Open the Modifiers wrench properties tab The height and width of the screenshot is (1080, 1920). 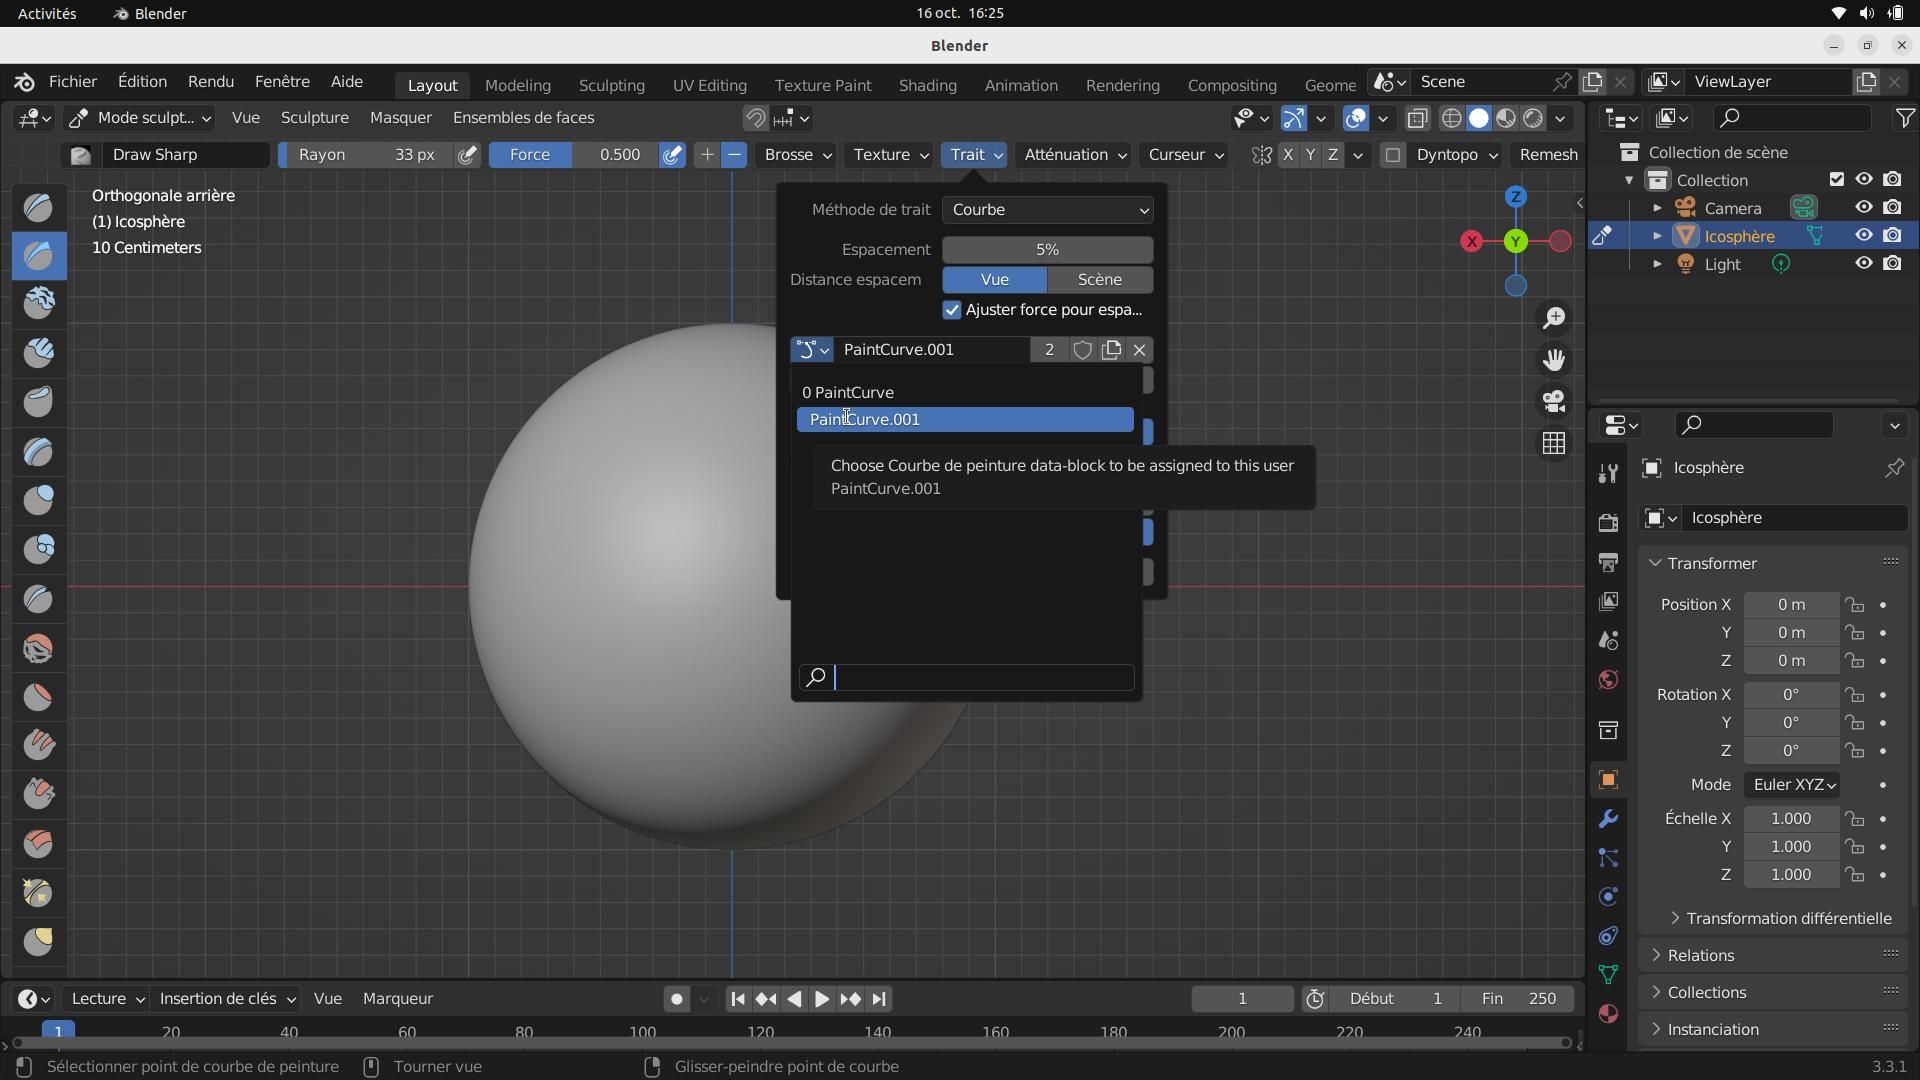coord(1608,819)
